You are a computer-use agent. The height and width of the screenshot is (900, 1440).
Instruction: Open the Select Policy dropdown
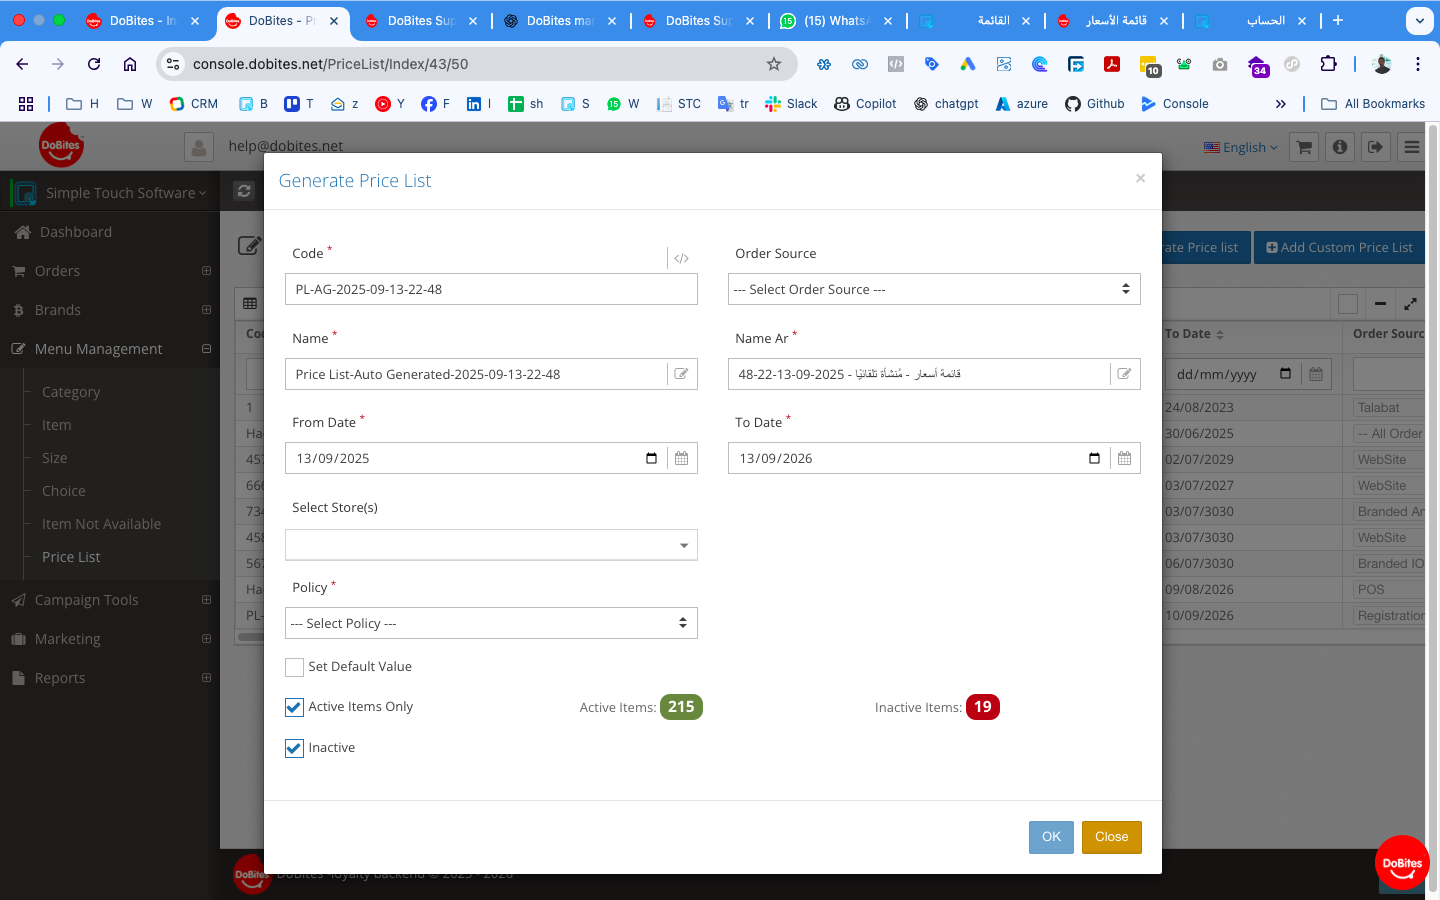[491, 623]
